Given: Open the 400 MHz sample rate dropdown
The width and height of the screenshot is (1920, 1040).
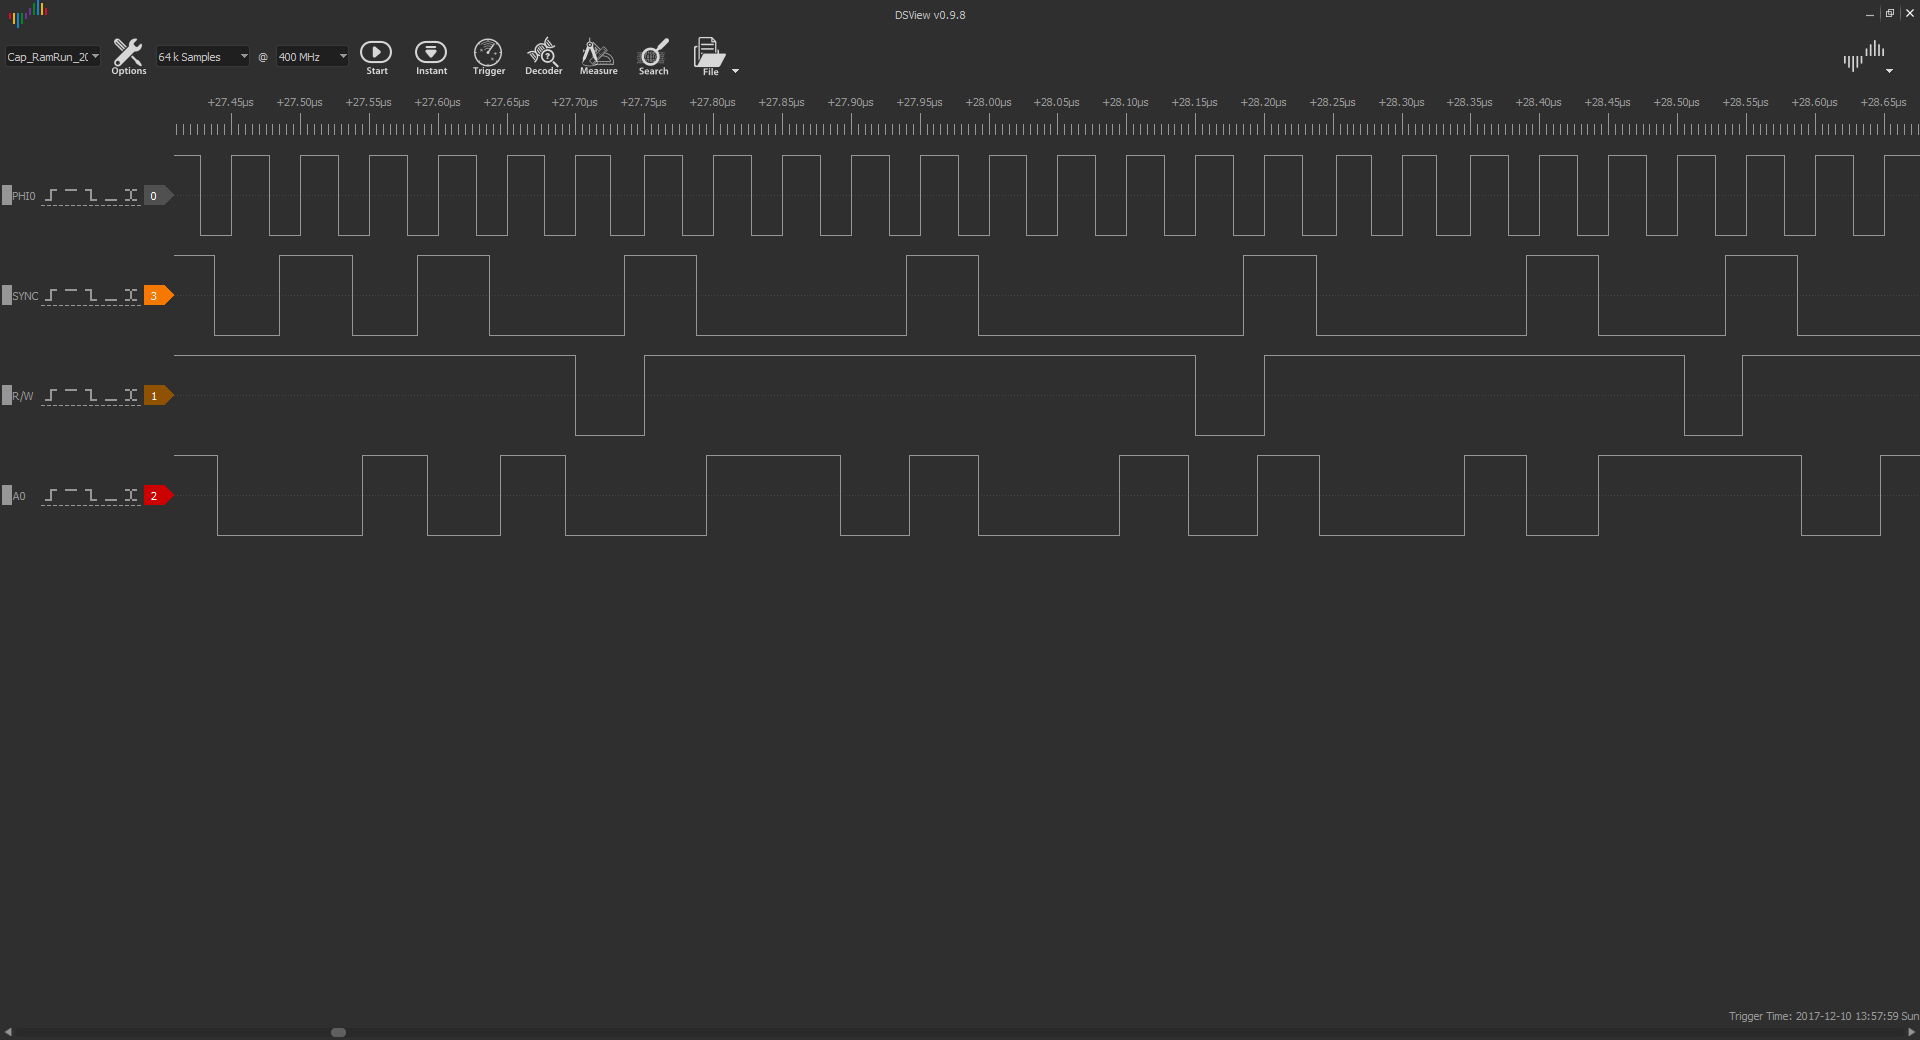Looking at the screenshot, I should 312,57.
